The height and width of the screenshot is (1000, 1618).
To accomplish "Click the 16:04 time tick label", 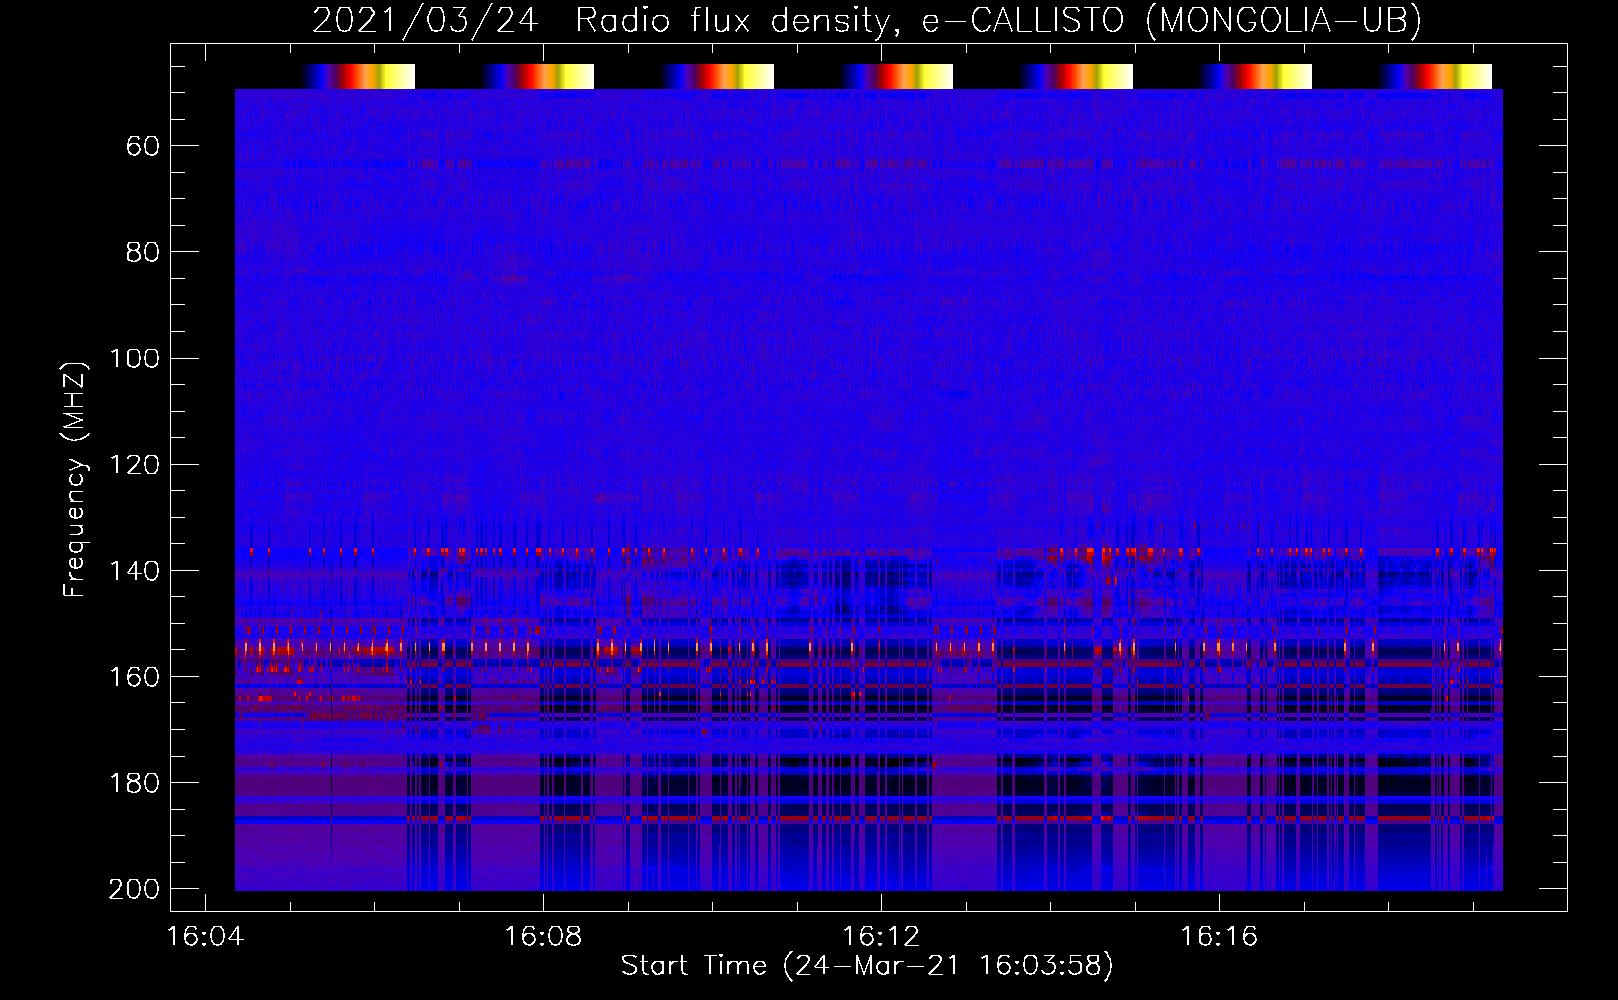I will coord(205,937).
